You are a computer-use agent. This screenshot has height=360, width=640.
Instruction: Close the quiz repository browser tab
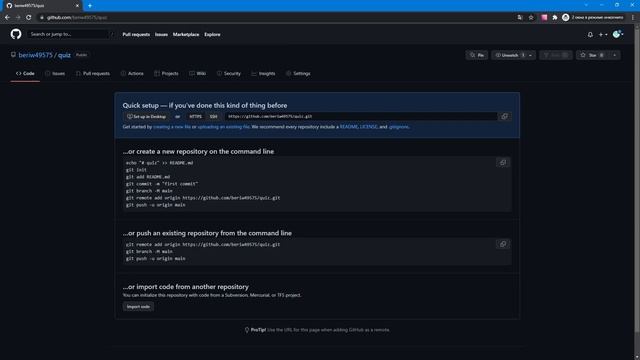(x=78, y=6)
